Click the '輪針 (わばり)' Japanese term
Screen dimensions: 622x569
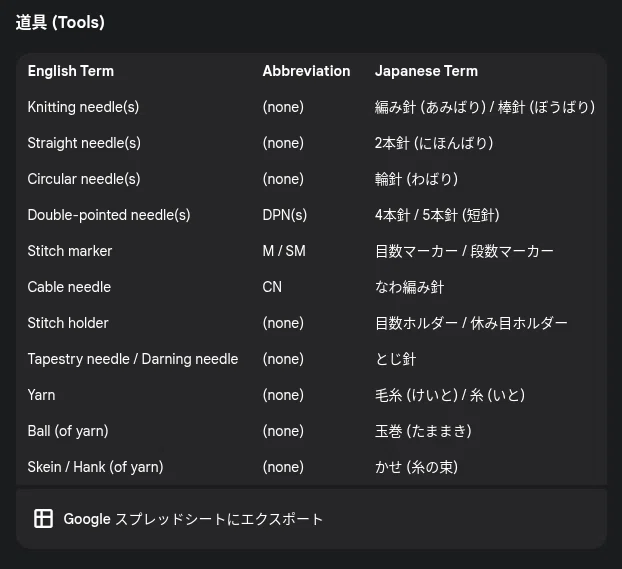[417, 179]
